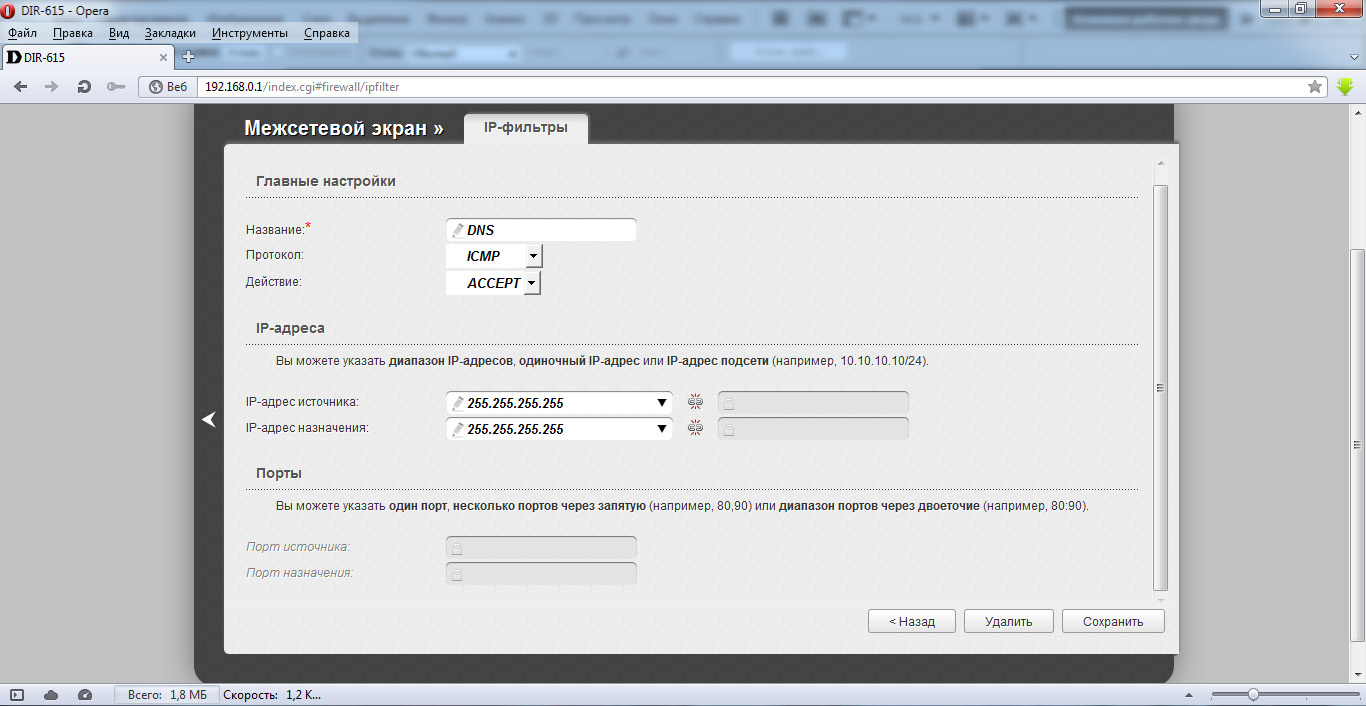Bookmark the page with the star icon
The height and width of the screenshot is (706, 1366).
coord(1315,87)
